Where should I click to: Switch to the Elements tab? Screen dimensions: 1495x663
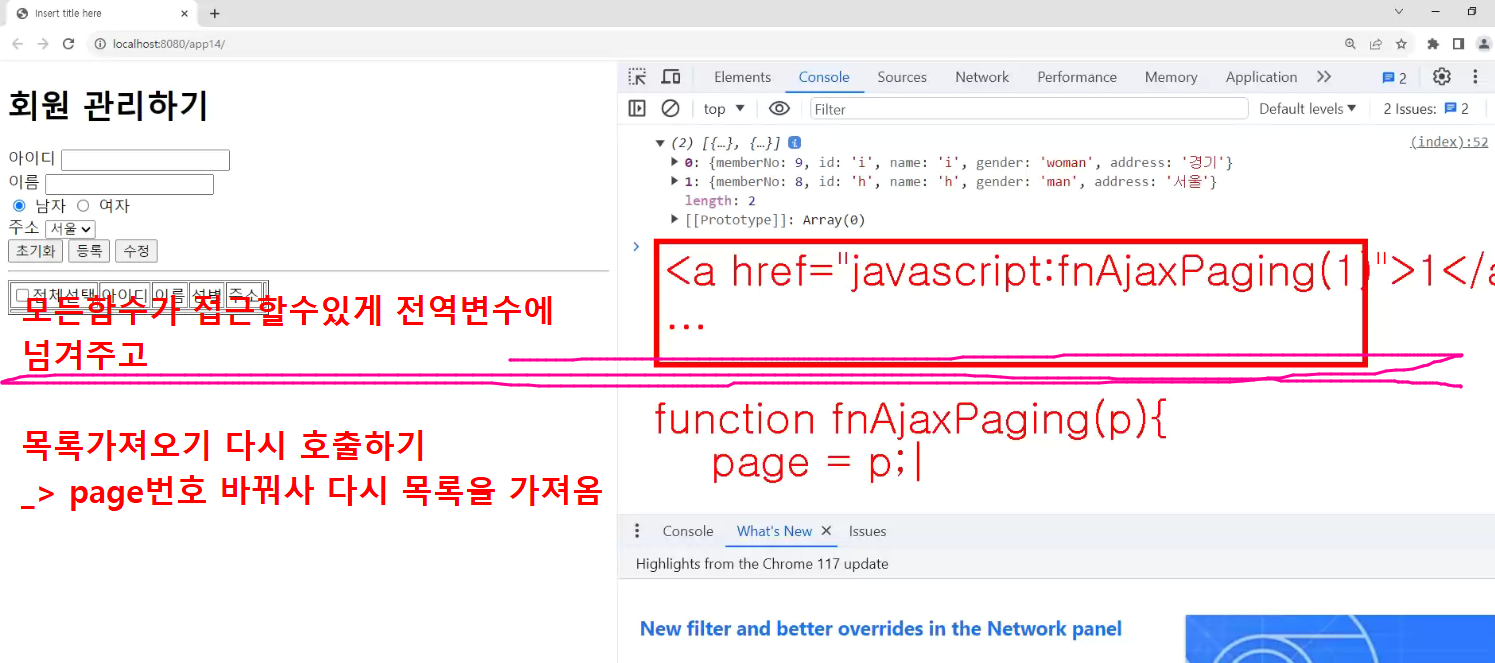coord(742,77)
